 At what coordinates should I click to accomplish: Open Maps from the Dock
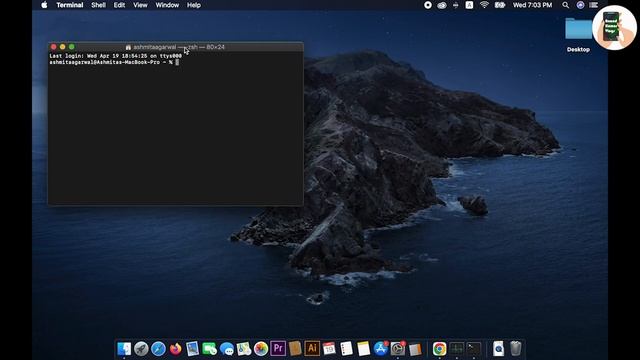pos(244,349)
